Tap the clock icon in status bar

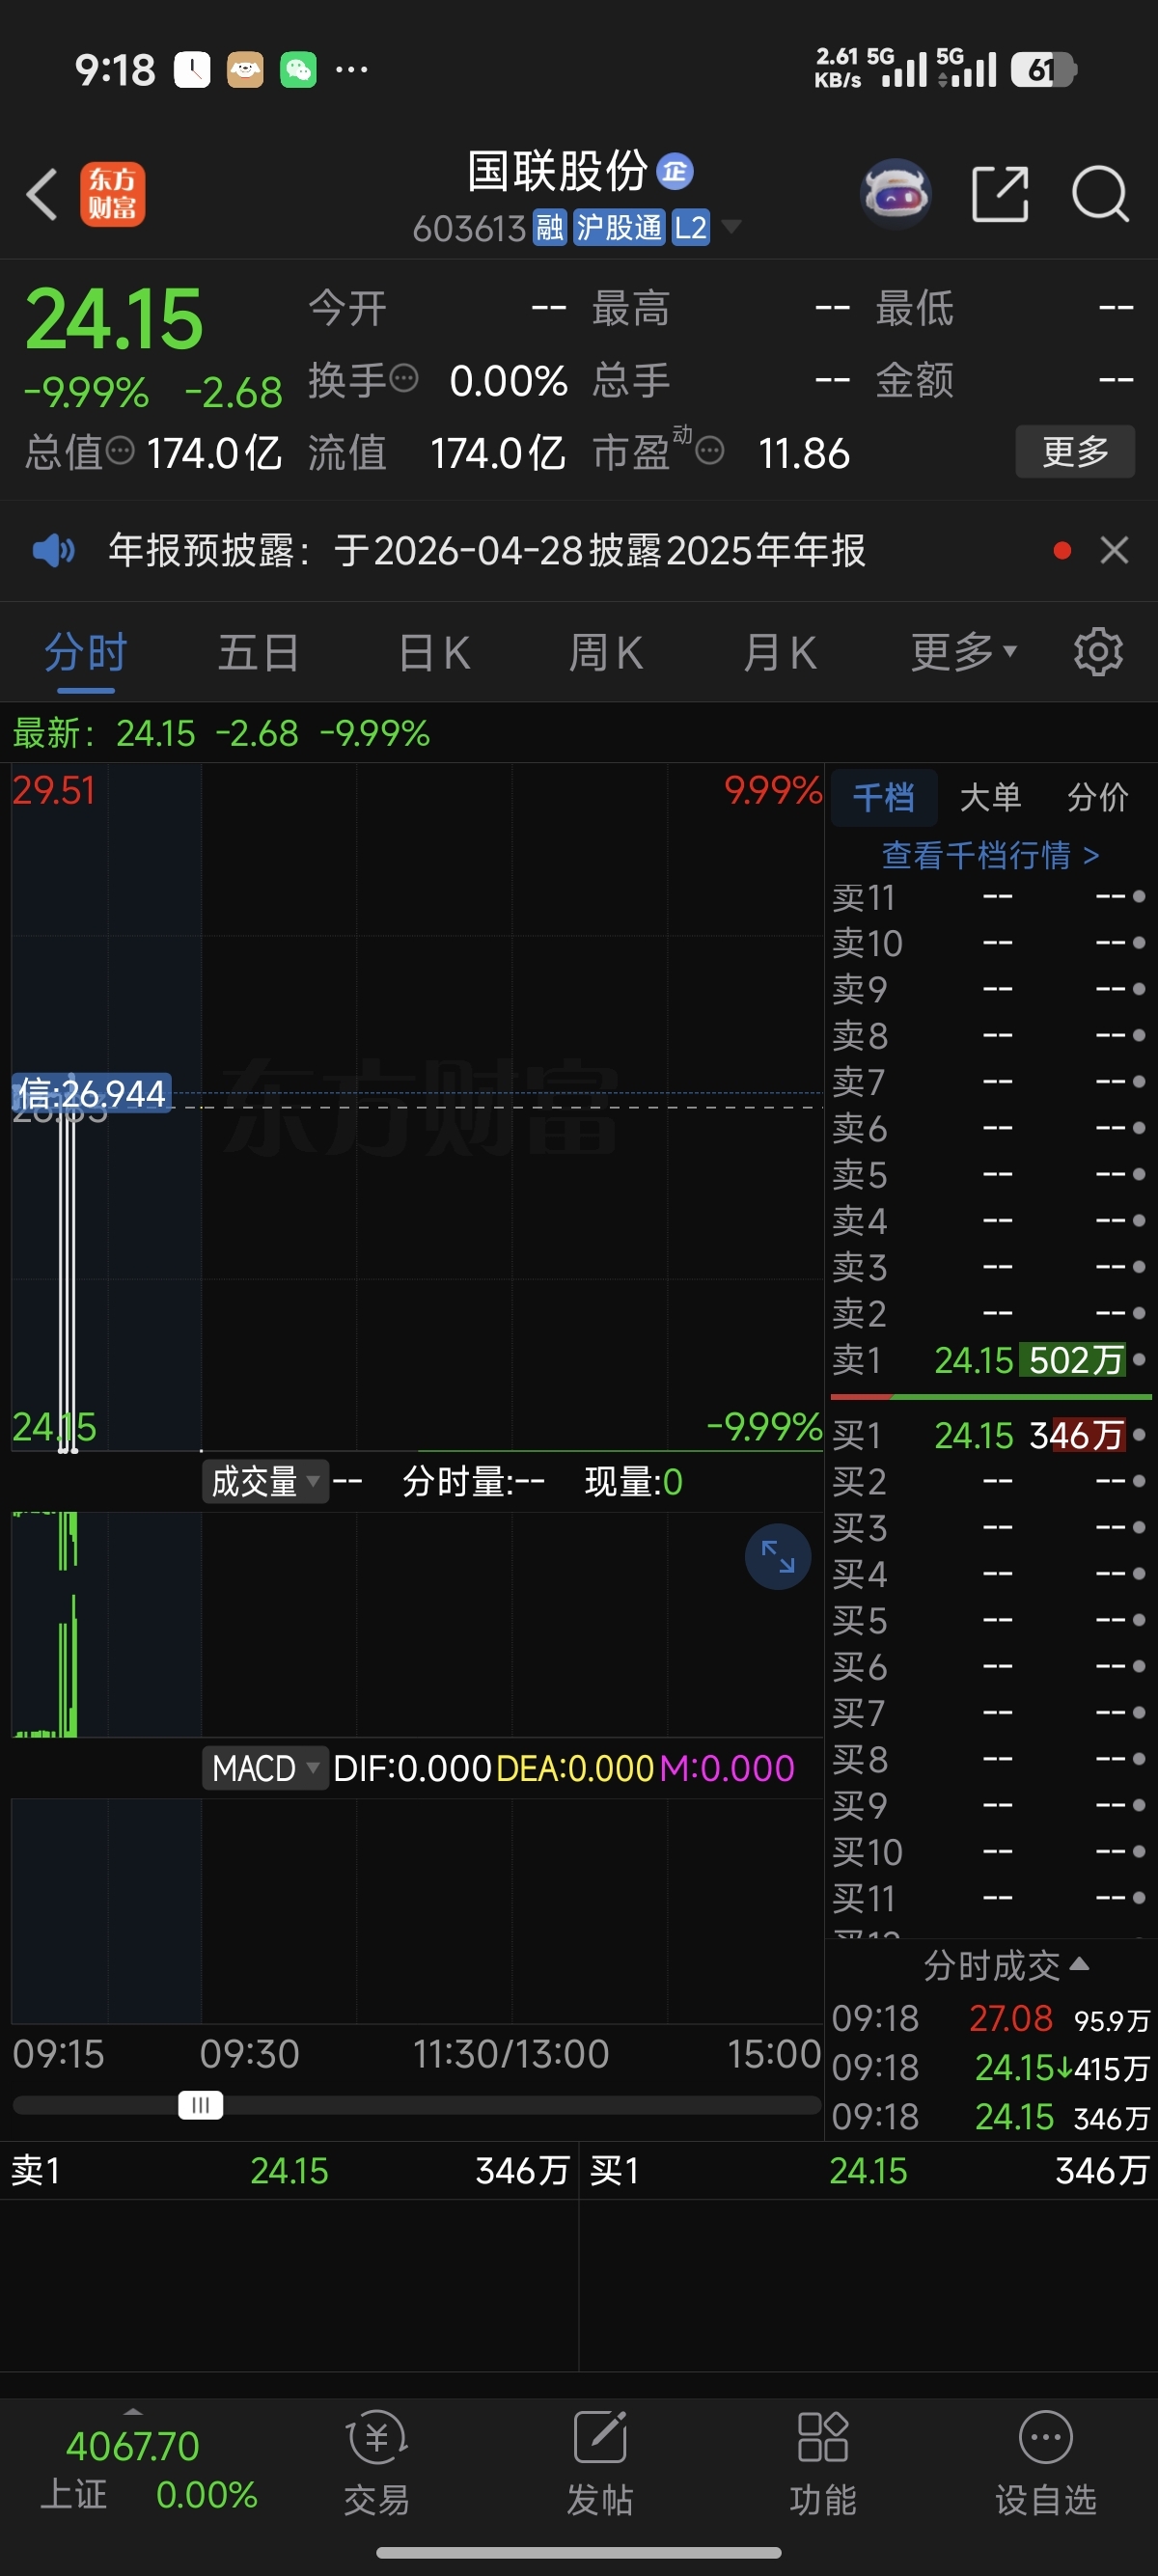[192, 70]
